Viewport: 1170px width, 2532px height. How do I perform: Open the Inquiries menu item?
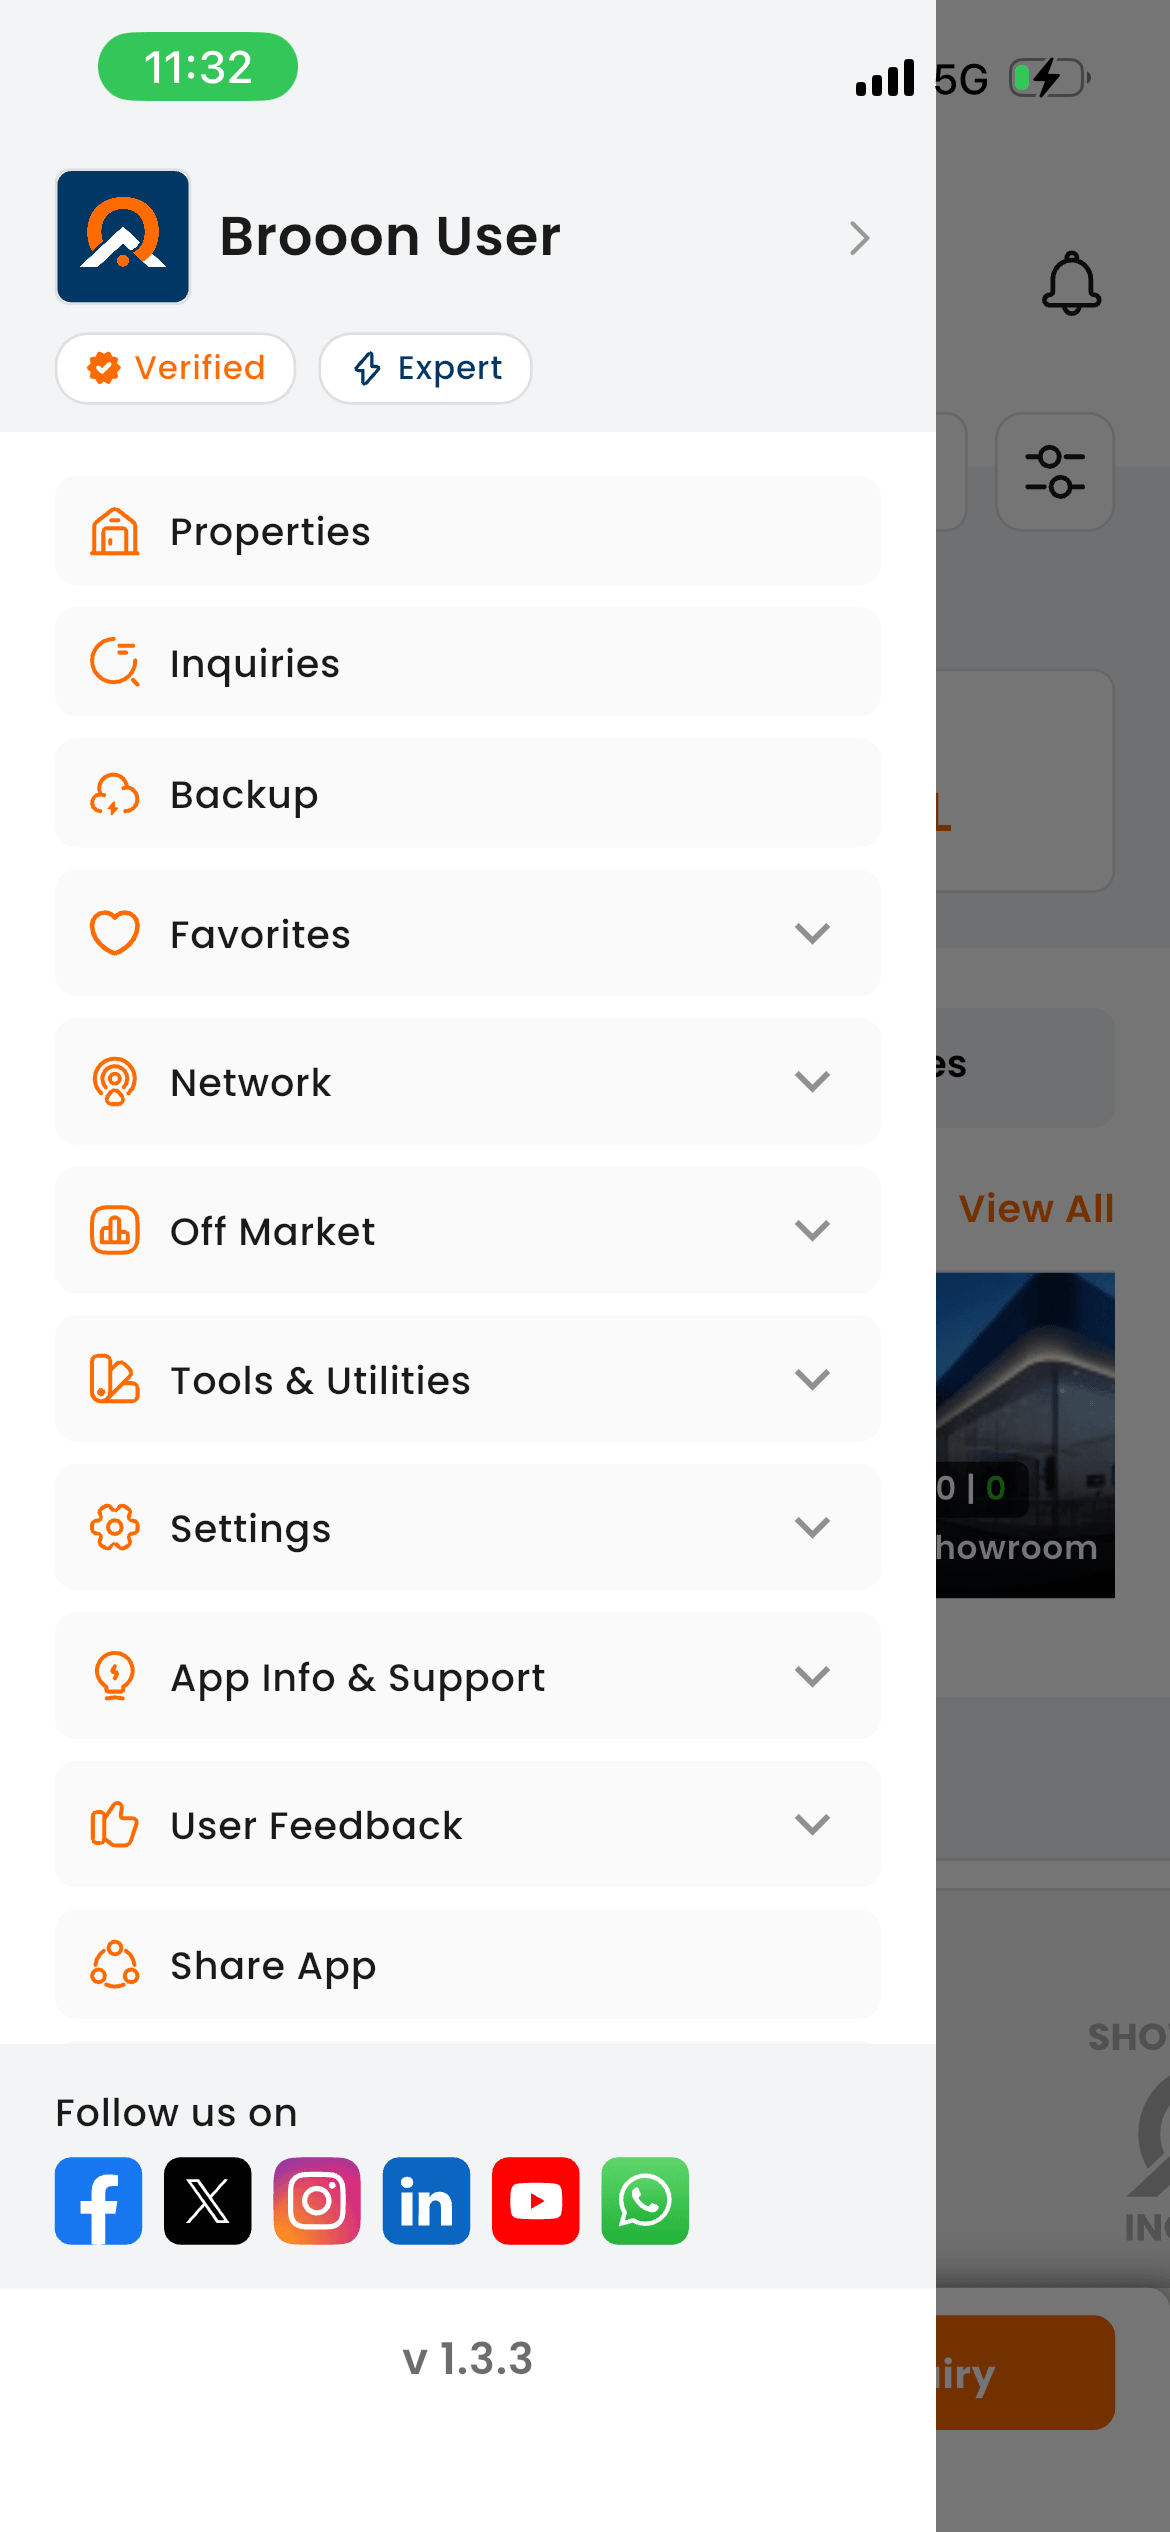coord(468,662)
